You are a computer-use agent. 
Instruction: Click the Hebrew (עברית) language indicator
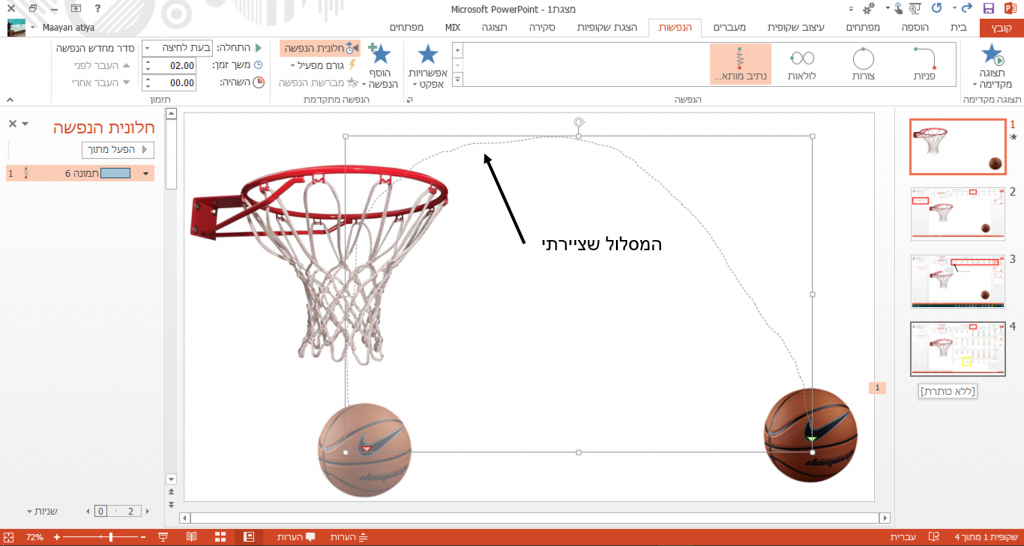pyautogui.click(x=903, y=537)
